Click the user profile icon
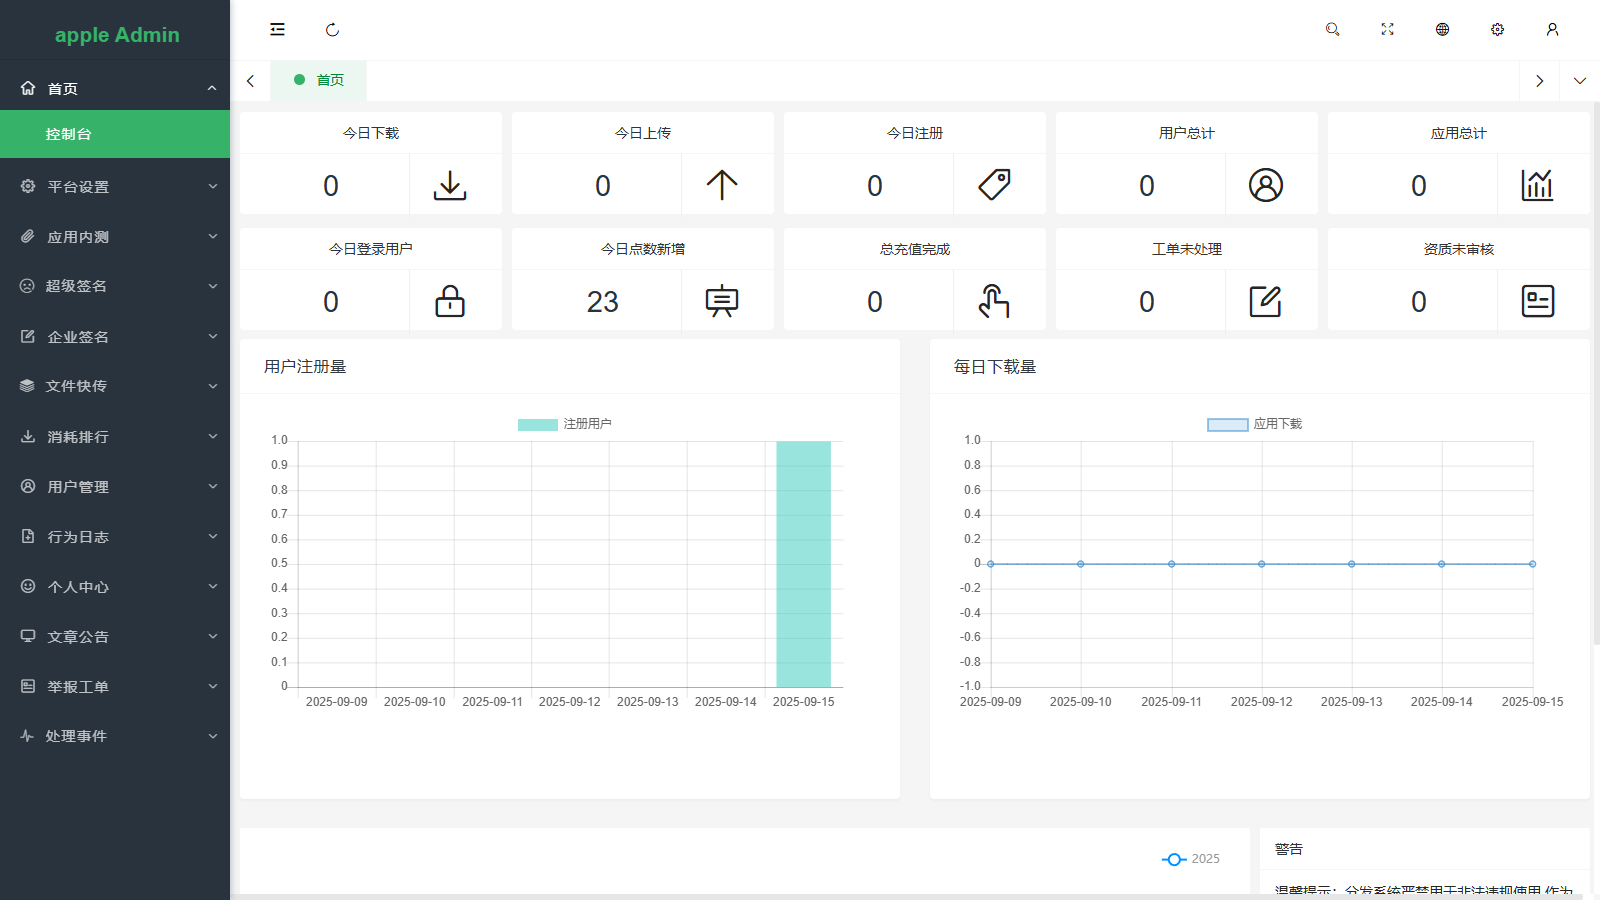The image size is (1600, 900). click(1552, 30)
